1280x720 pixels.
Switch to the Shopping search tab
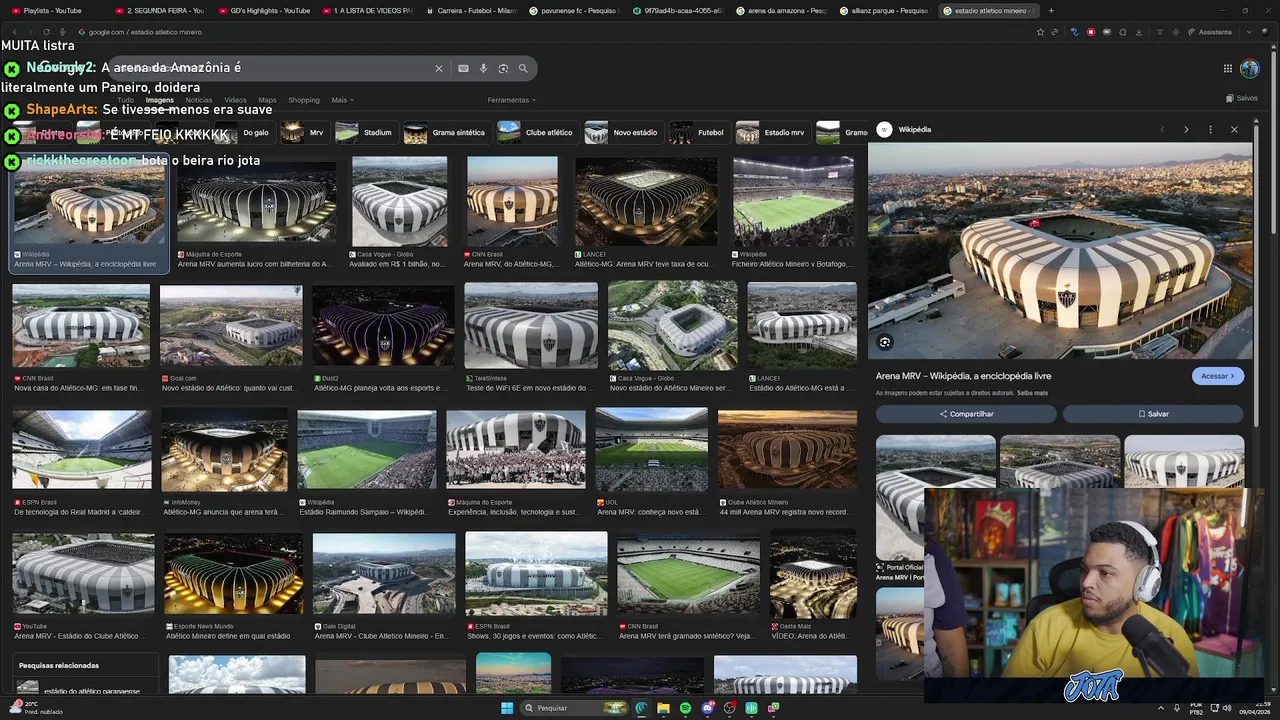click(304, 100)
